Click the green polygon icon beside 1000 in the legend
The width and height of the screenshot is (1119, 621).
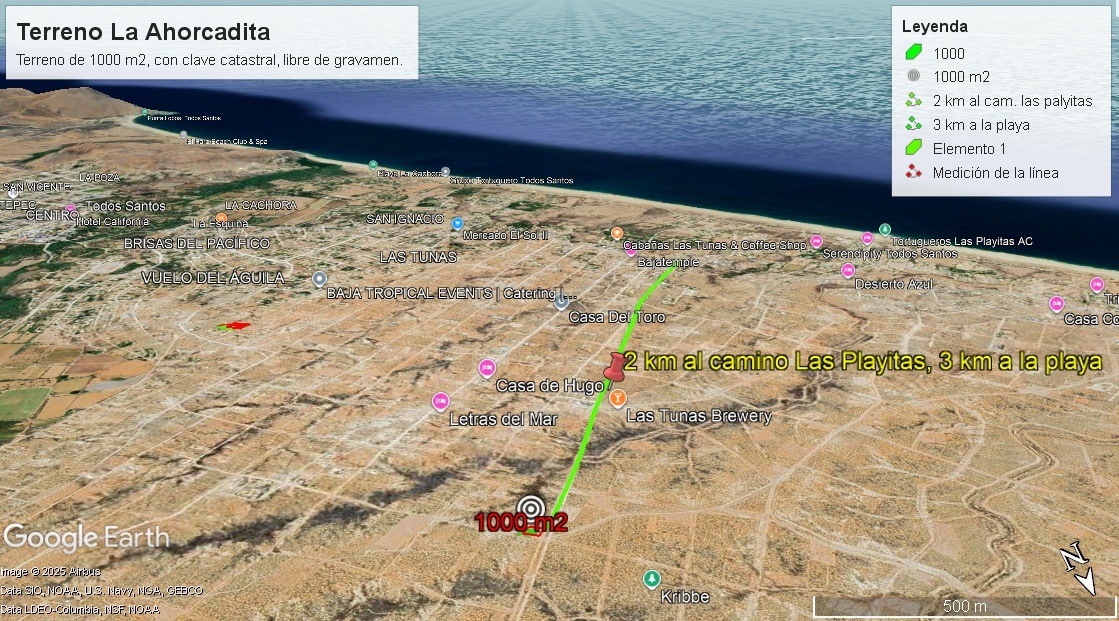pos(913,52)
